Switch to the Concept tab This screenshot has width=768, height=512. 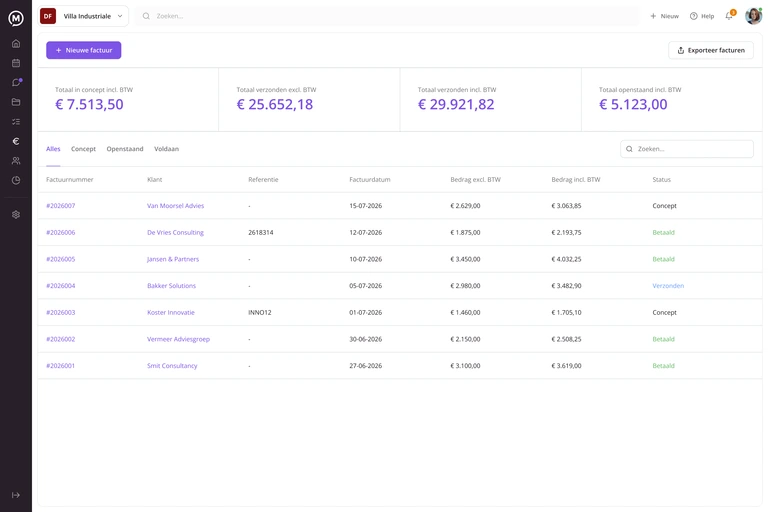[x=83, y=149]
